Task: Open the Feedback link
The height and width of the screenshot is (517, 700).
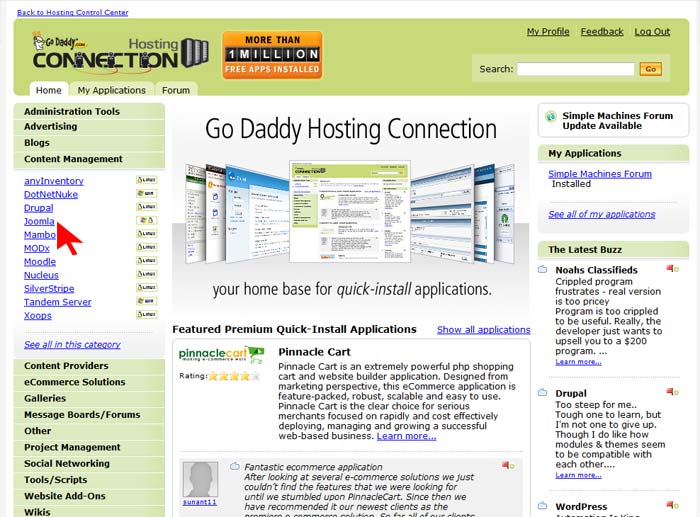Action: (602, 32)
